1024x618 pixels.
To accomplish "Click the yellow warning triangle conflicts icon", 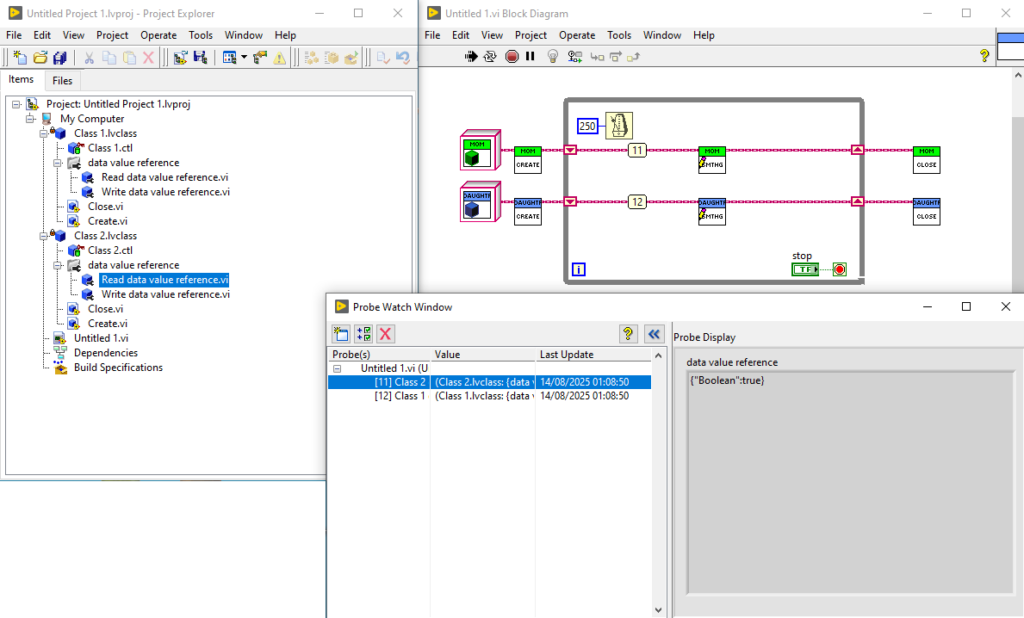I will (x=280, y=57).
